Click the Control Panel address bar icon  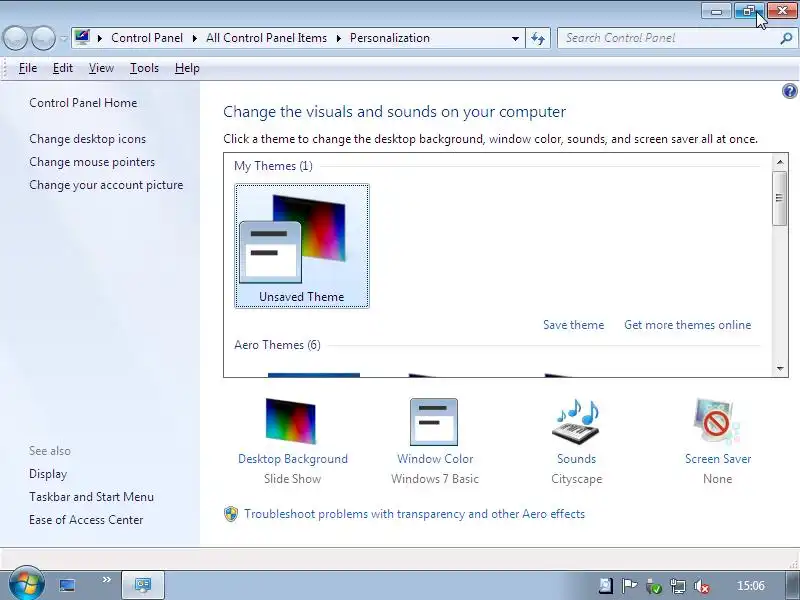pos(82,38)
